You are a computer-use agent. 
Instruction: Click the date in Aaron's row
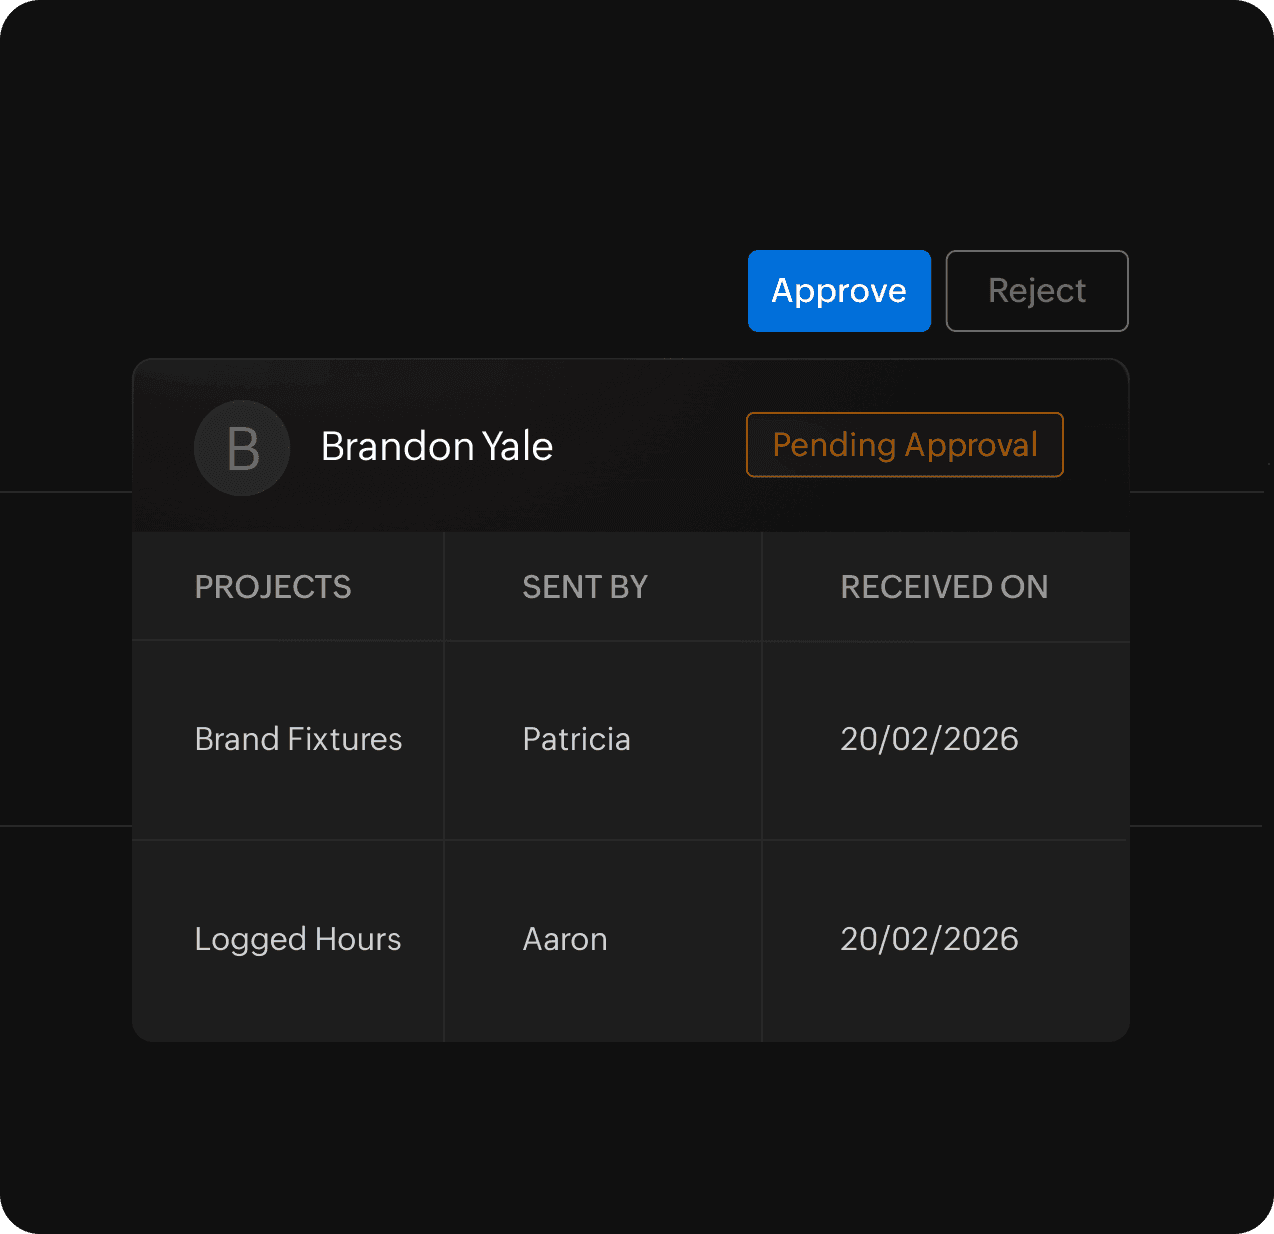coord(929,939)
